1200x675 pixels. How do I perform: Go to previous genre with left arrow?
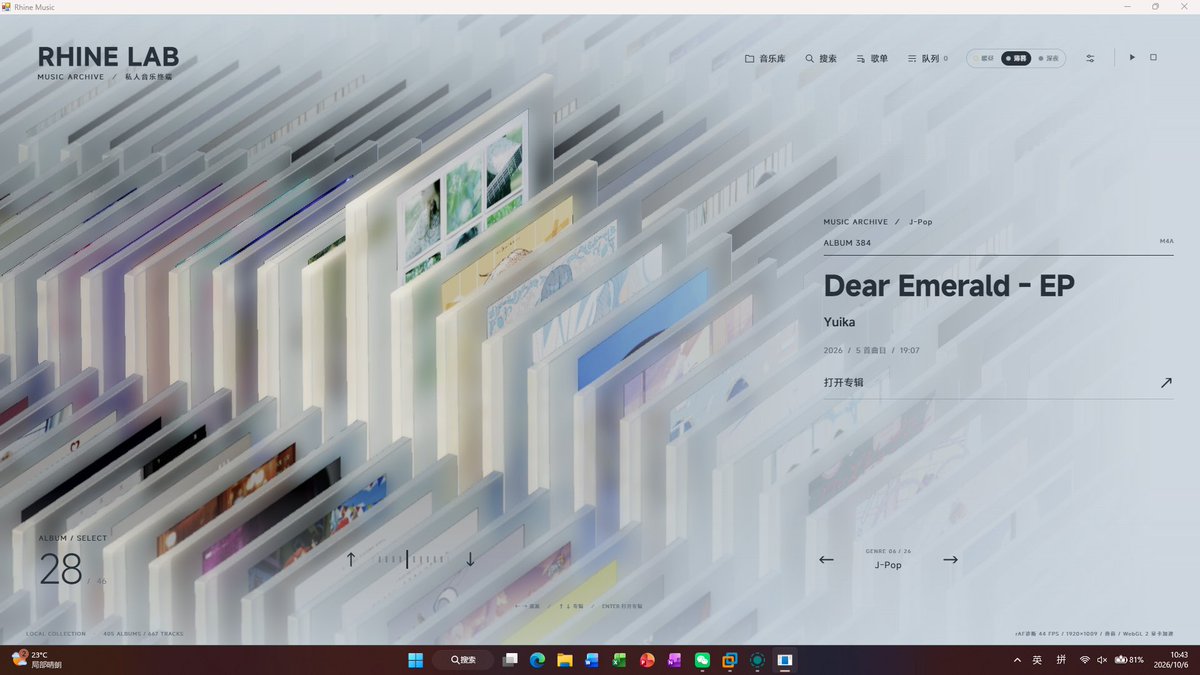pyautogui.click(x=826, y=560)
